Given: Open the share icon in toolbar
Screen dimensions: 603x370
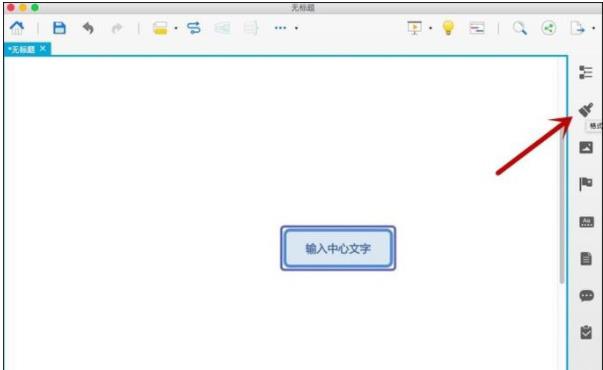Looking at the screenshot, I should click(548, 28).
